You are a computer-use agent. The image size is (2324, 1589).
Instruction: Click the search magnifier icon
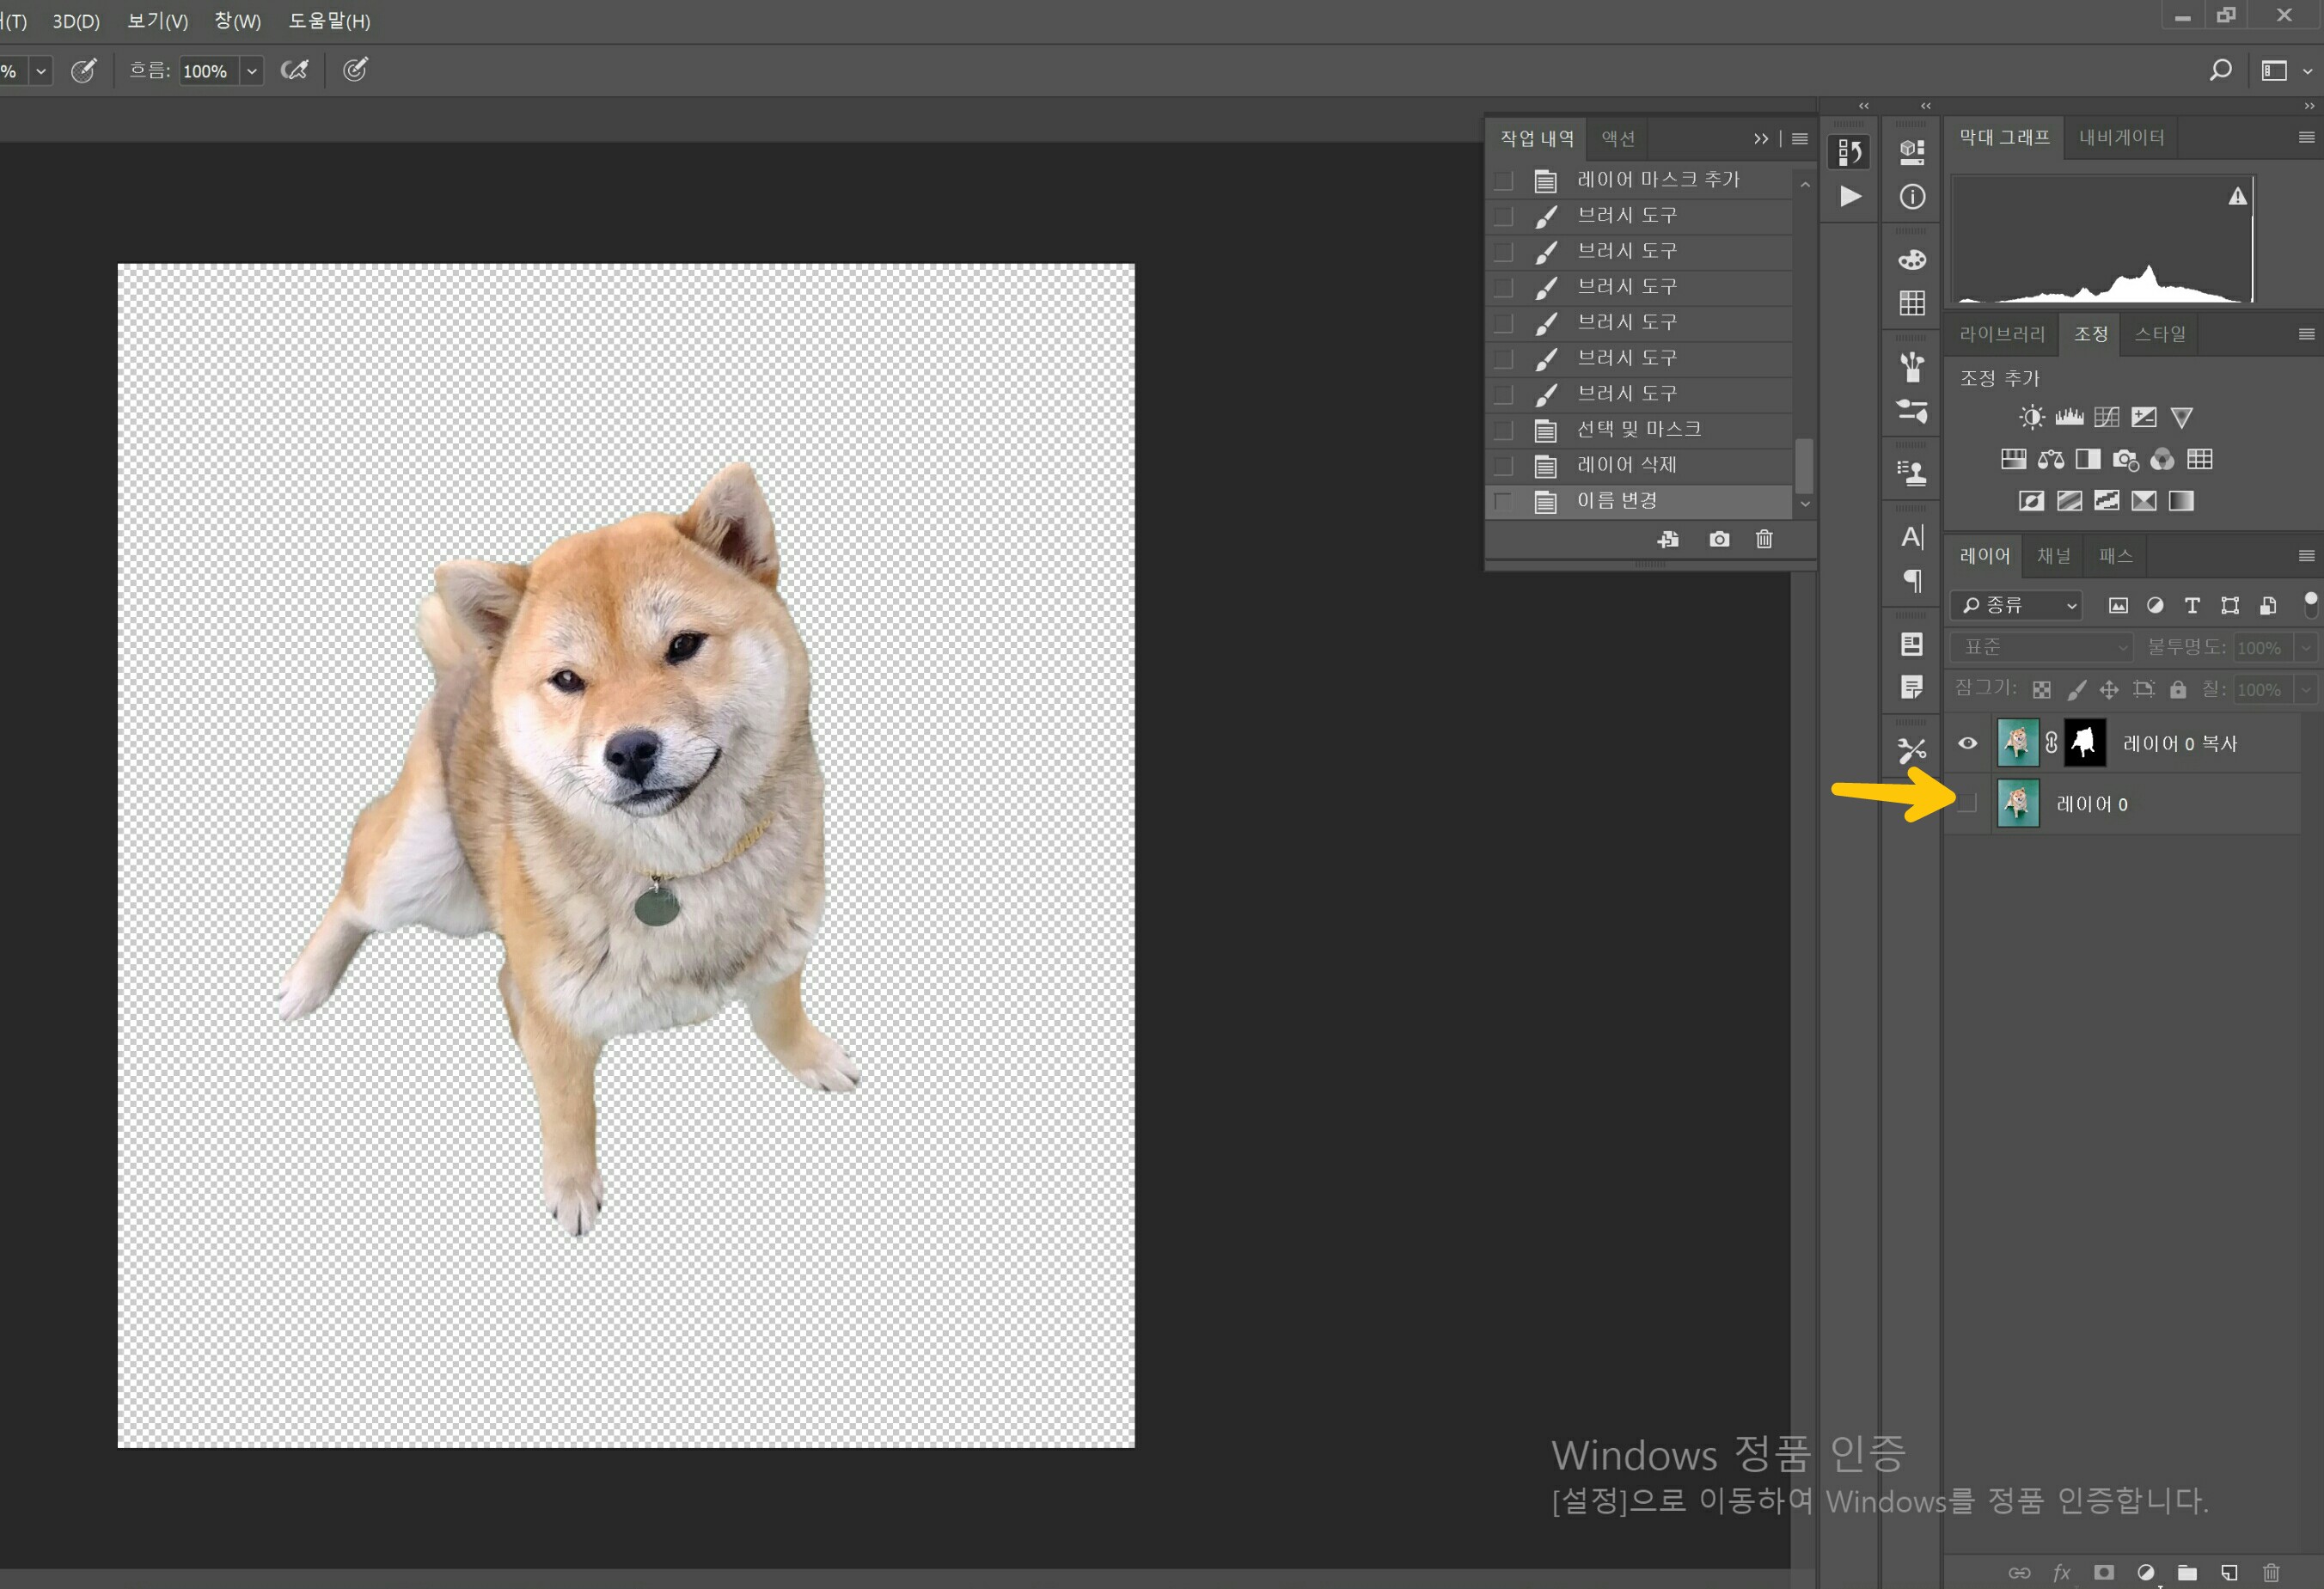tap(2220, 70)
